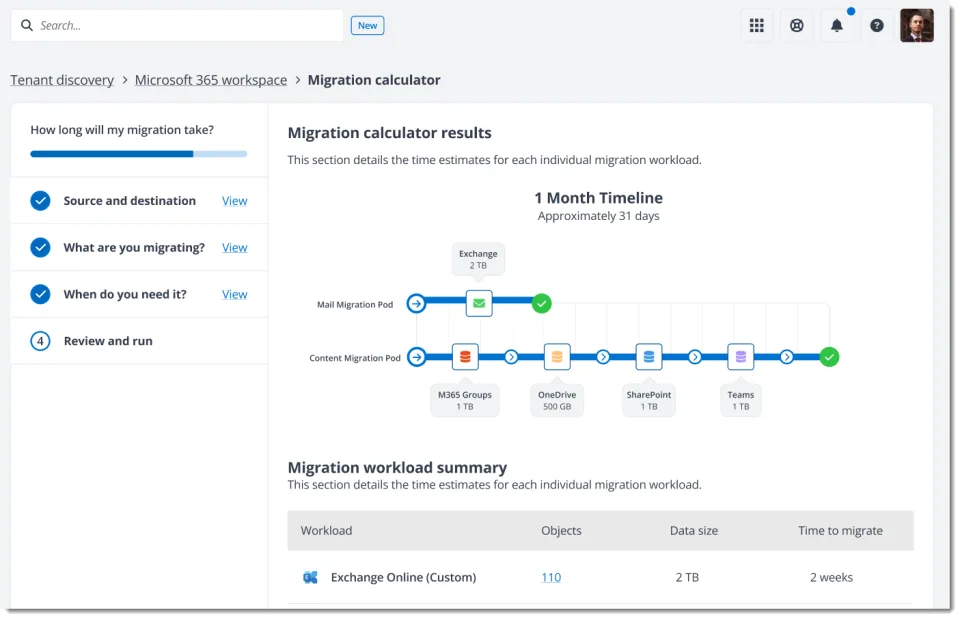Open the notifications bell
This screenshot has width=960, height=619.
(x=837, y=25)
